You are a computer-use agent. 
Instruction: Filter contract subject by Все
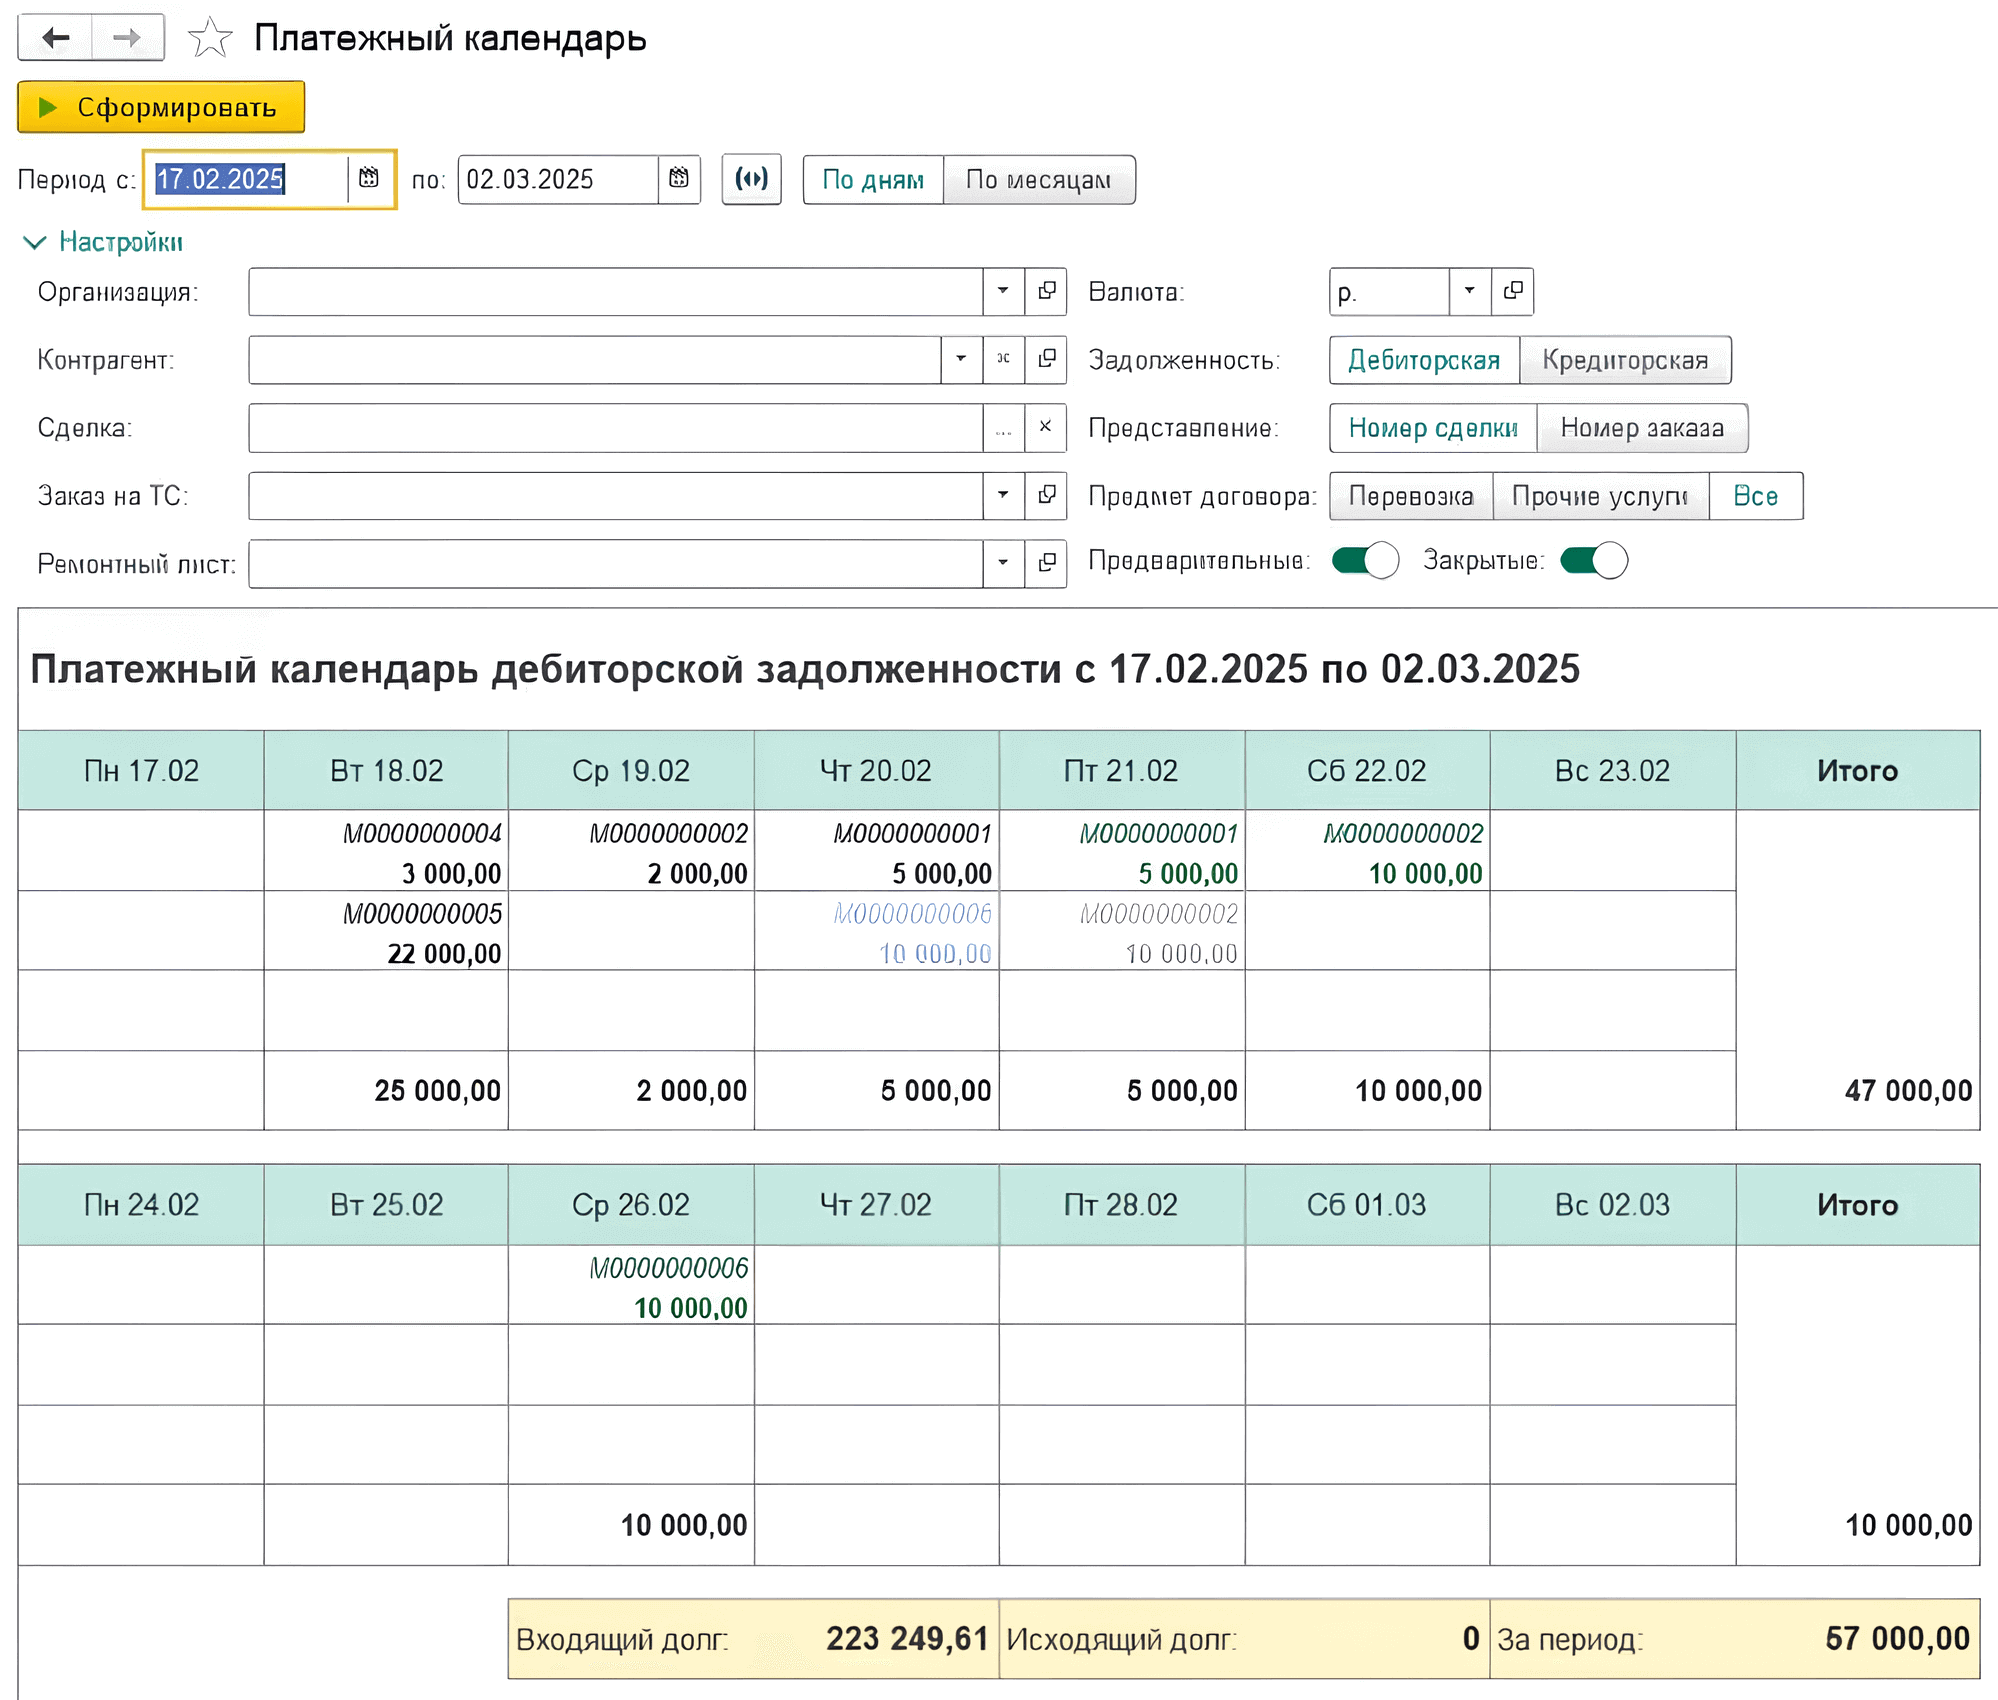pos(1756,496)
